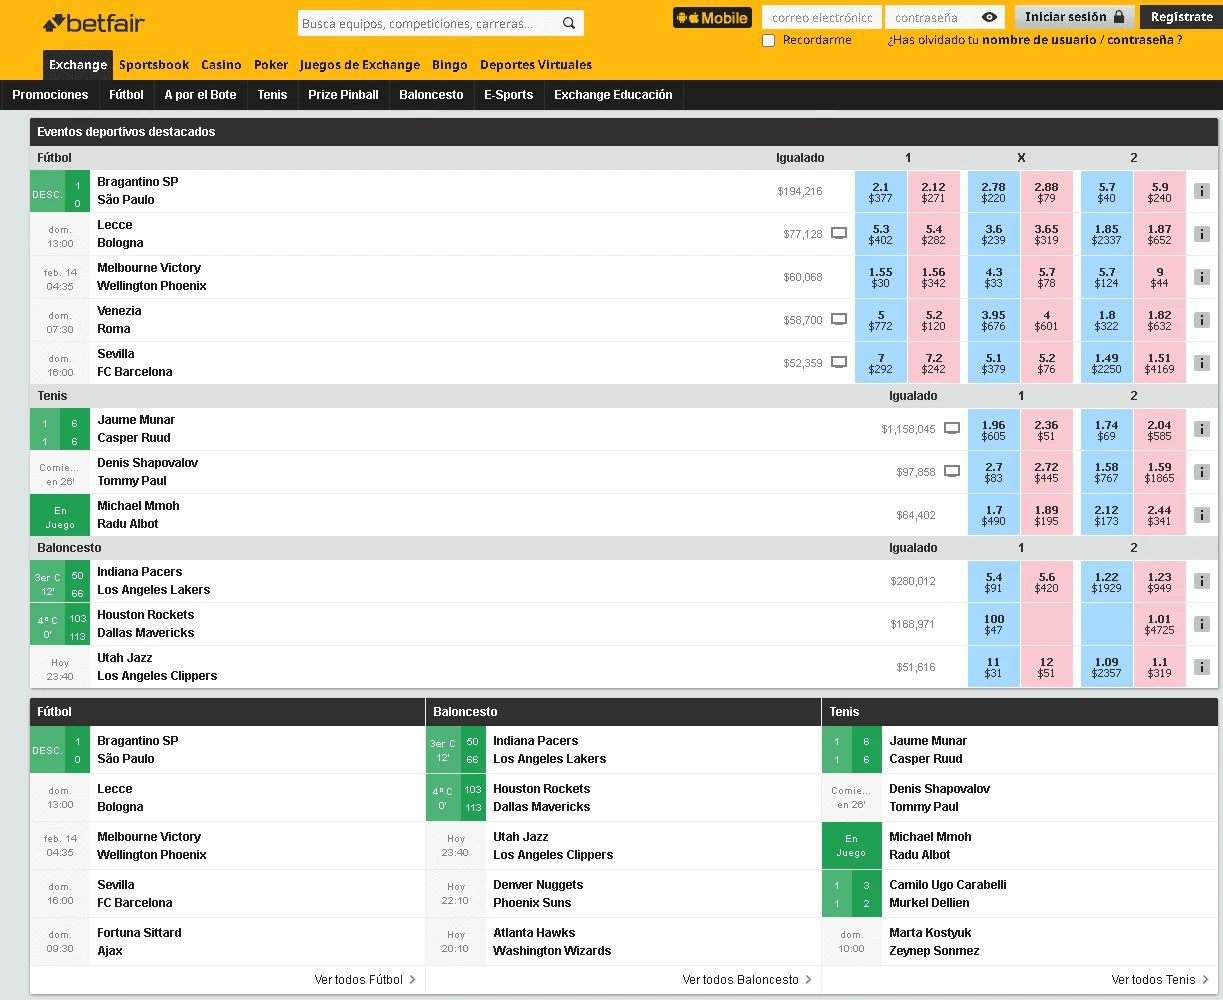Click the Regístrate button

point(1181,17)
